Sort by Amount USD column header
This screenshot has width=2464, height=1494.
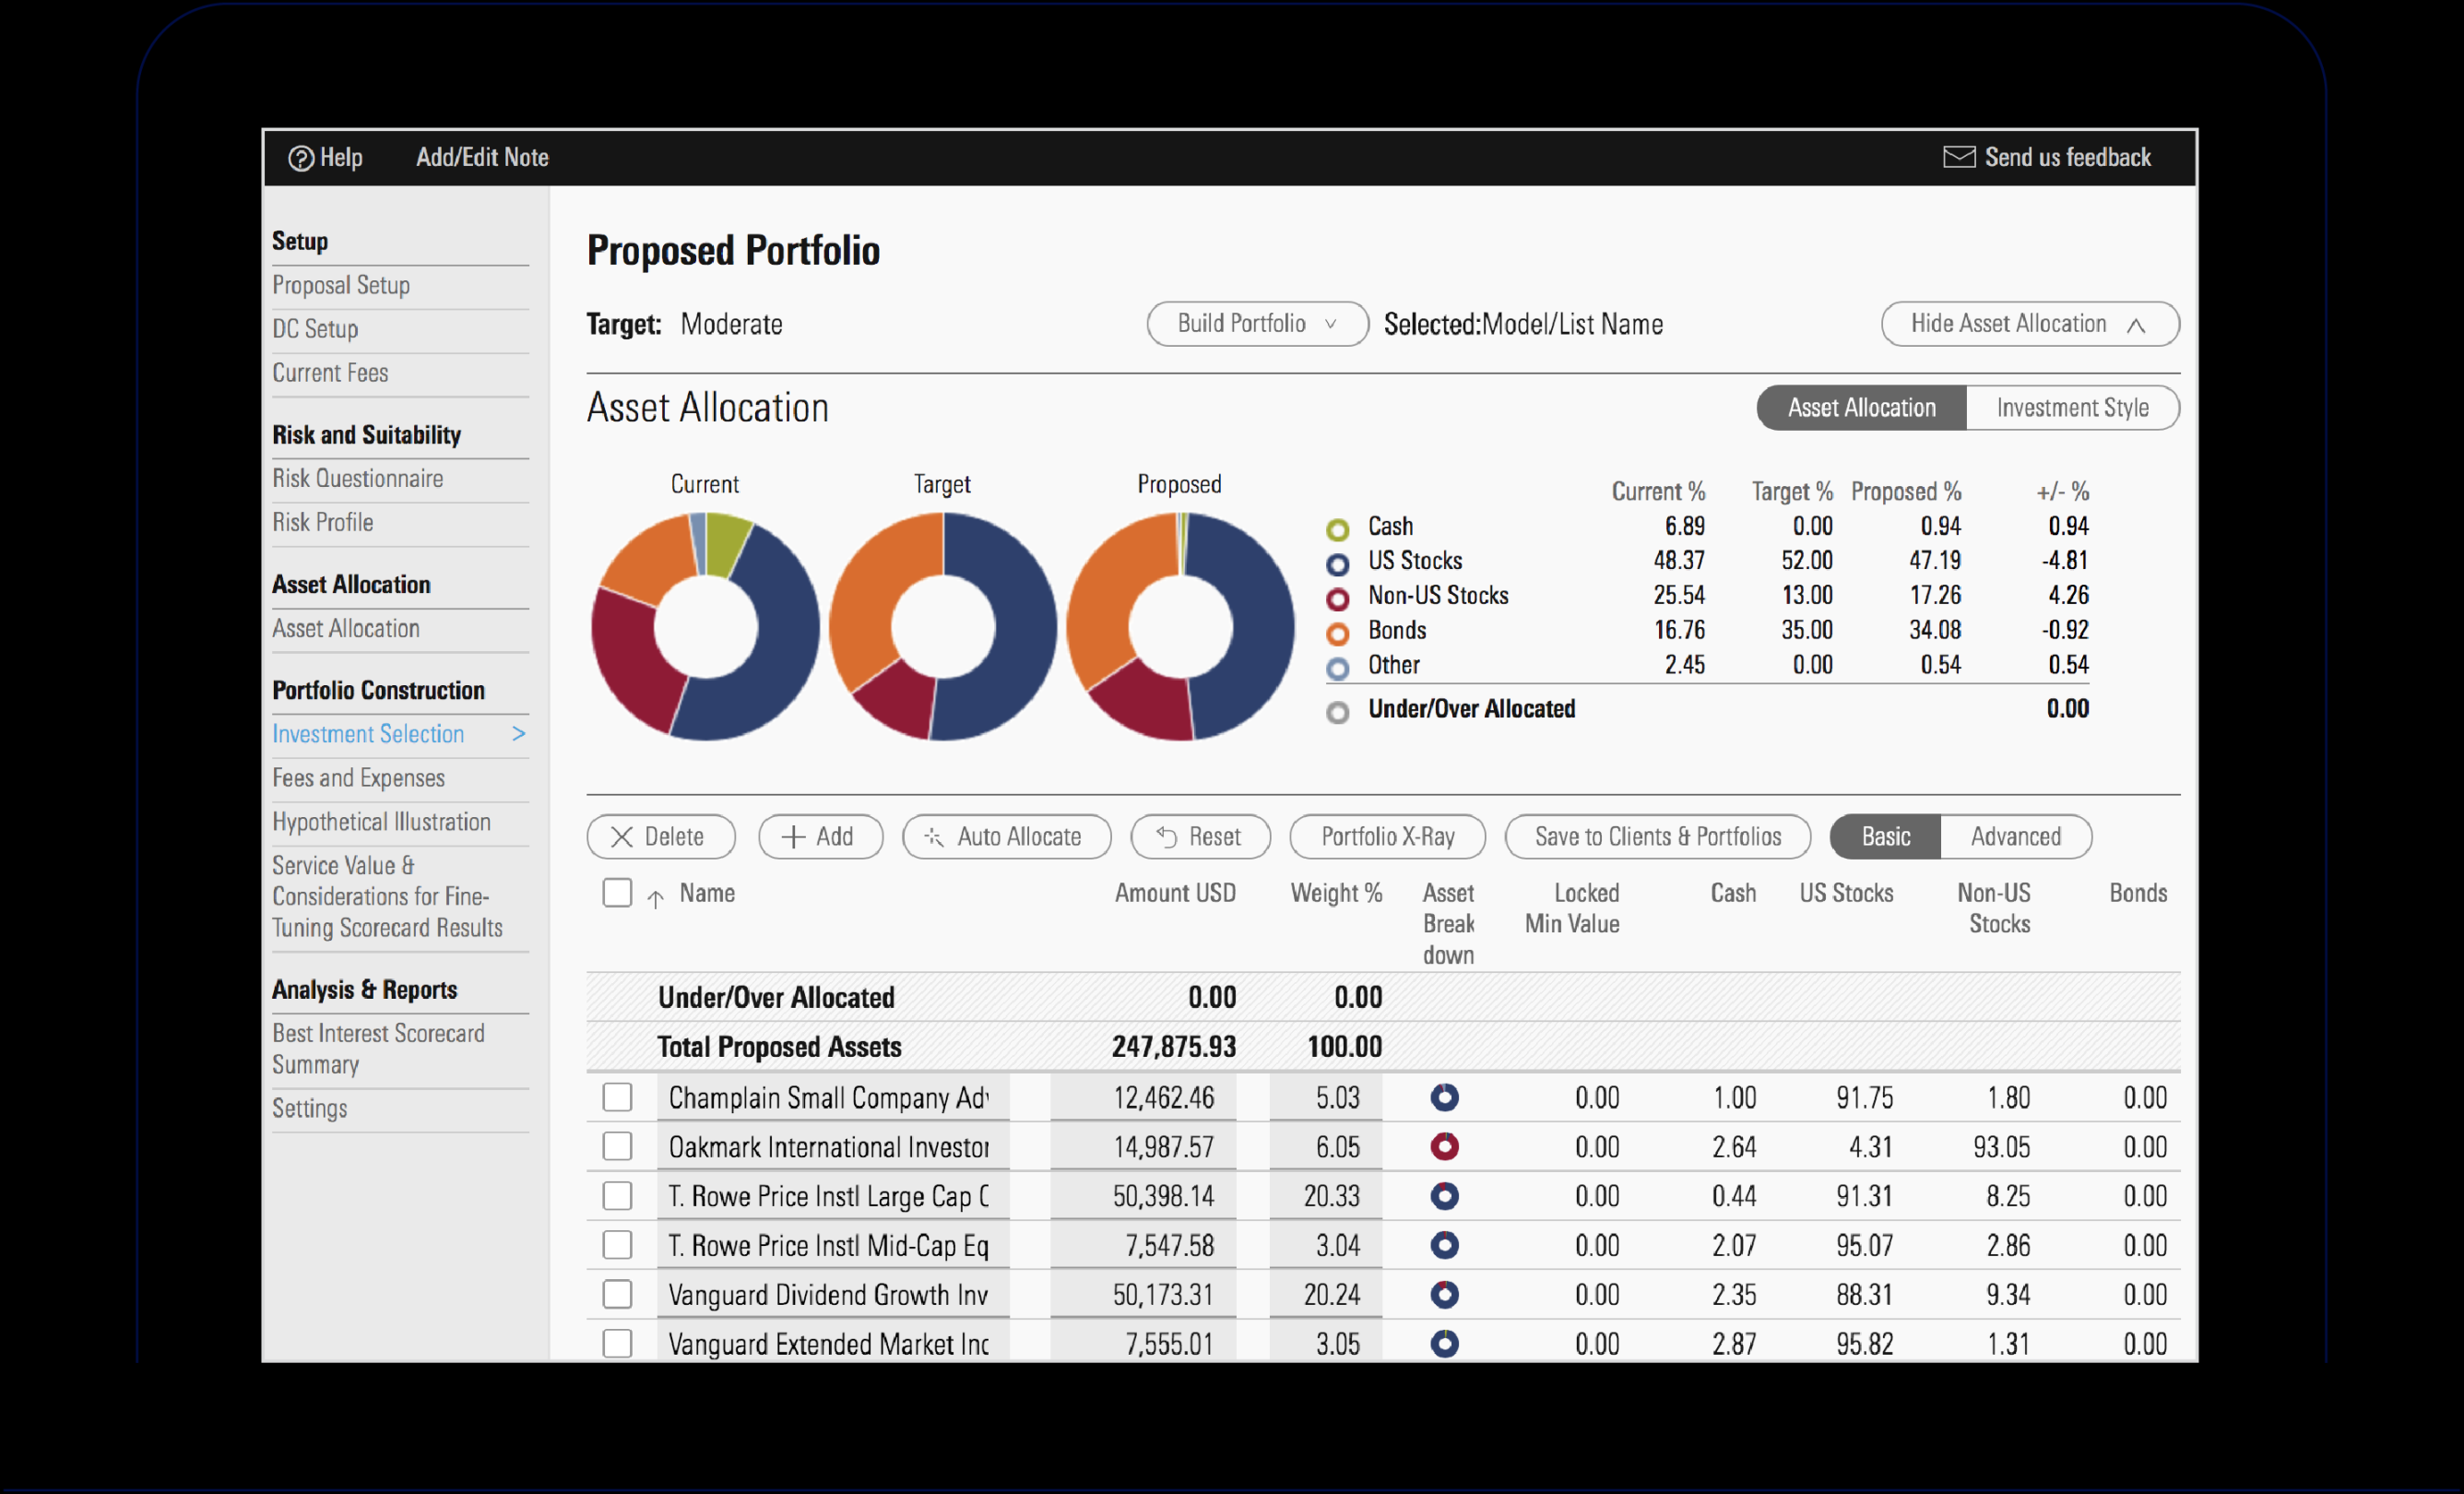coord(1175,893)
